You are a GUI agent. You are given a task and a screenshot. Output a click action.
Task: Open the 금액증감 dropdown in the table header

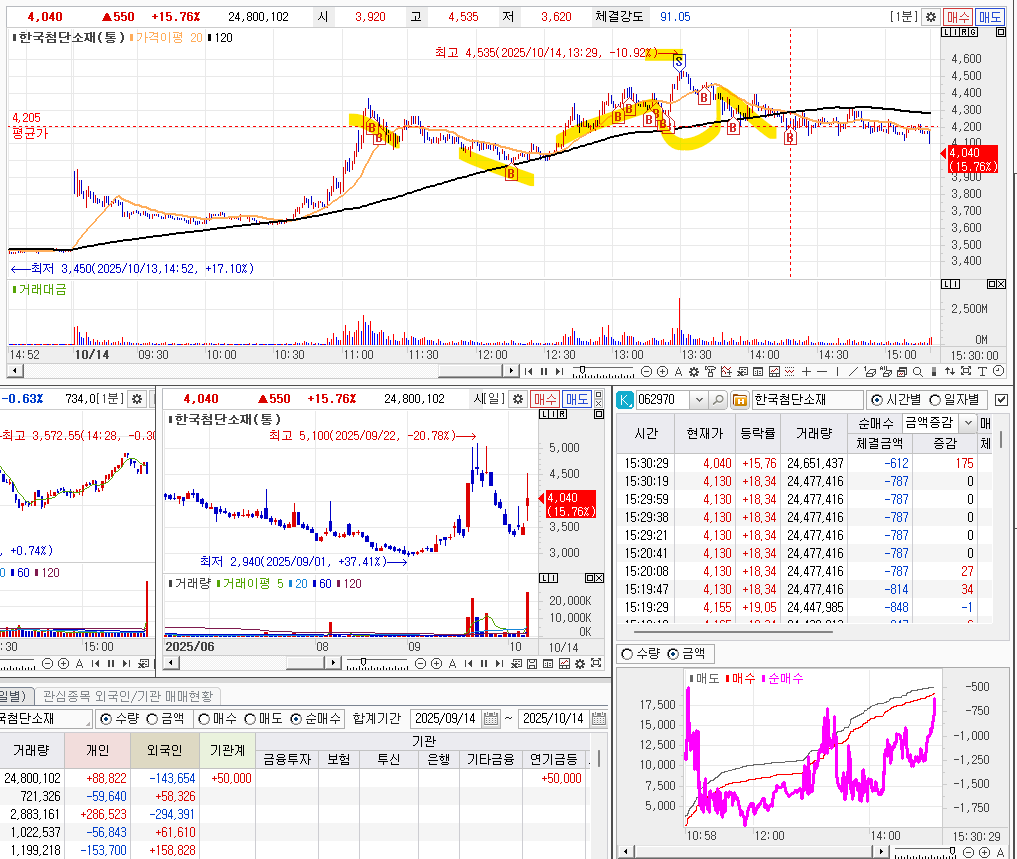pos(968,423)
